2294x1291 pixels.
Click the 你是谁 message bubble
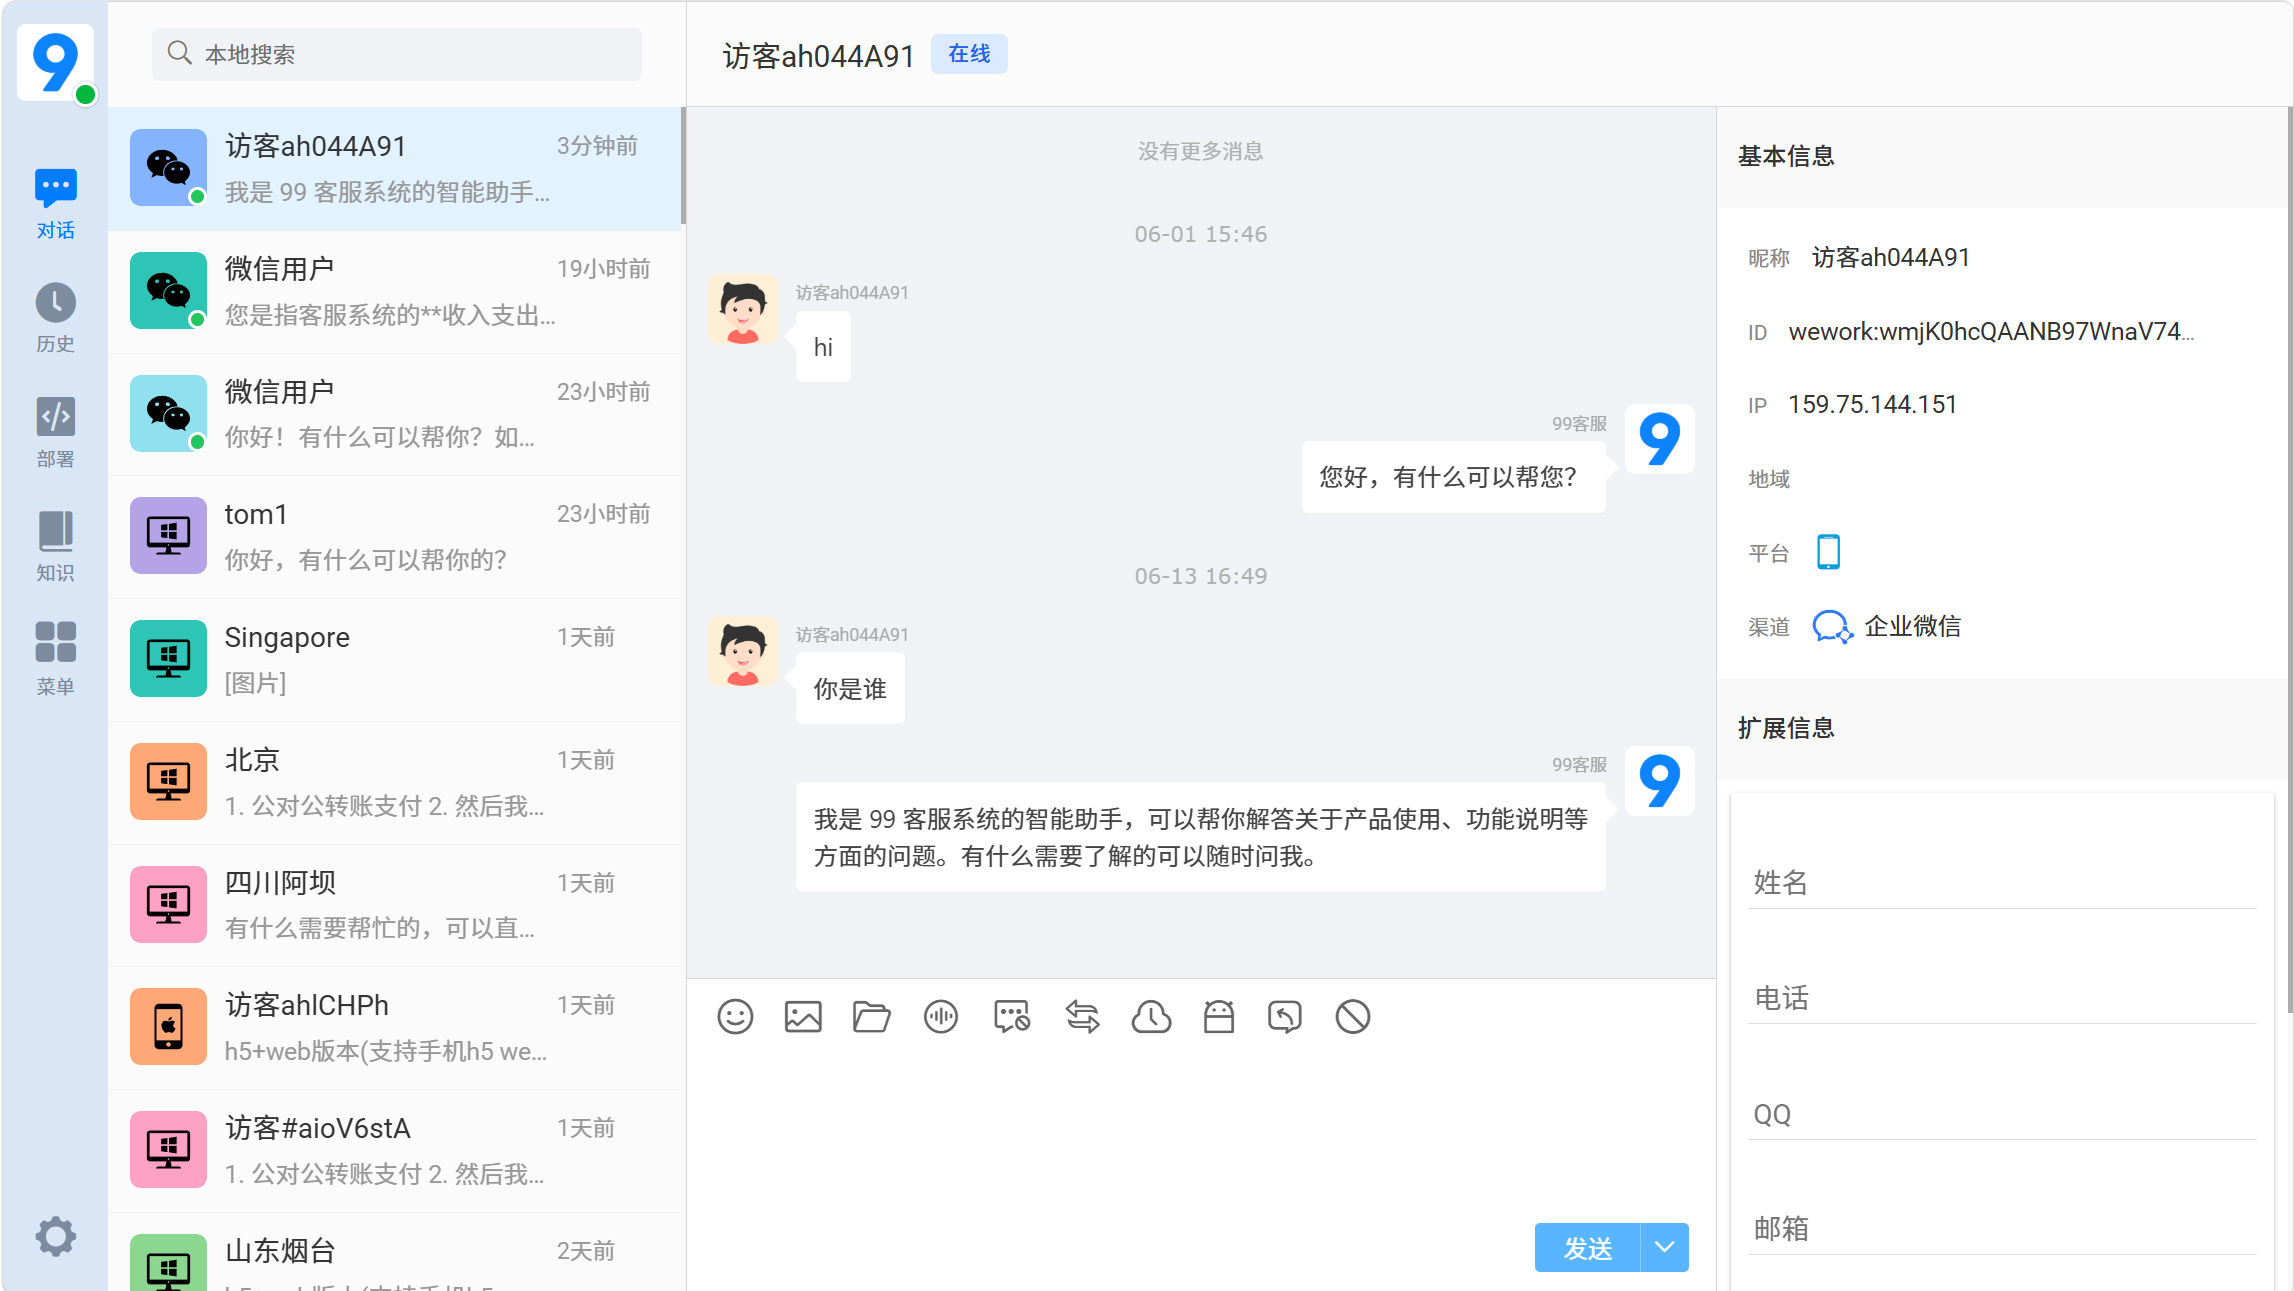click(x=850, y=689)
